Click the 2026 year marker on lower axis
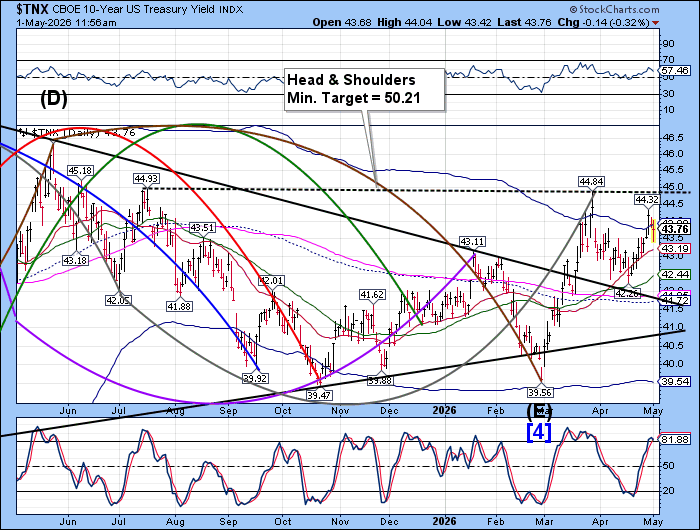 [444, 521]
